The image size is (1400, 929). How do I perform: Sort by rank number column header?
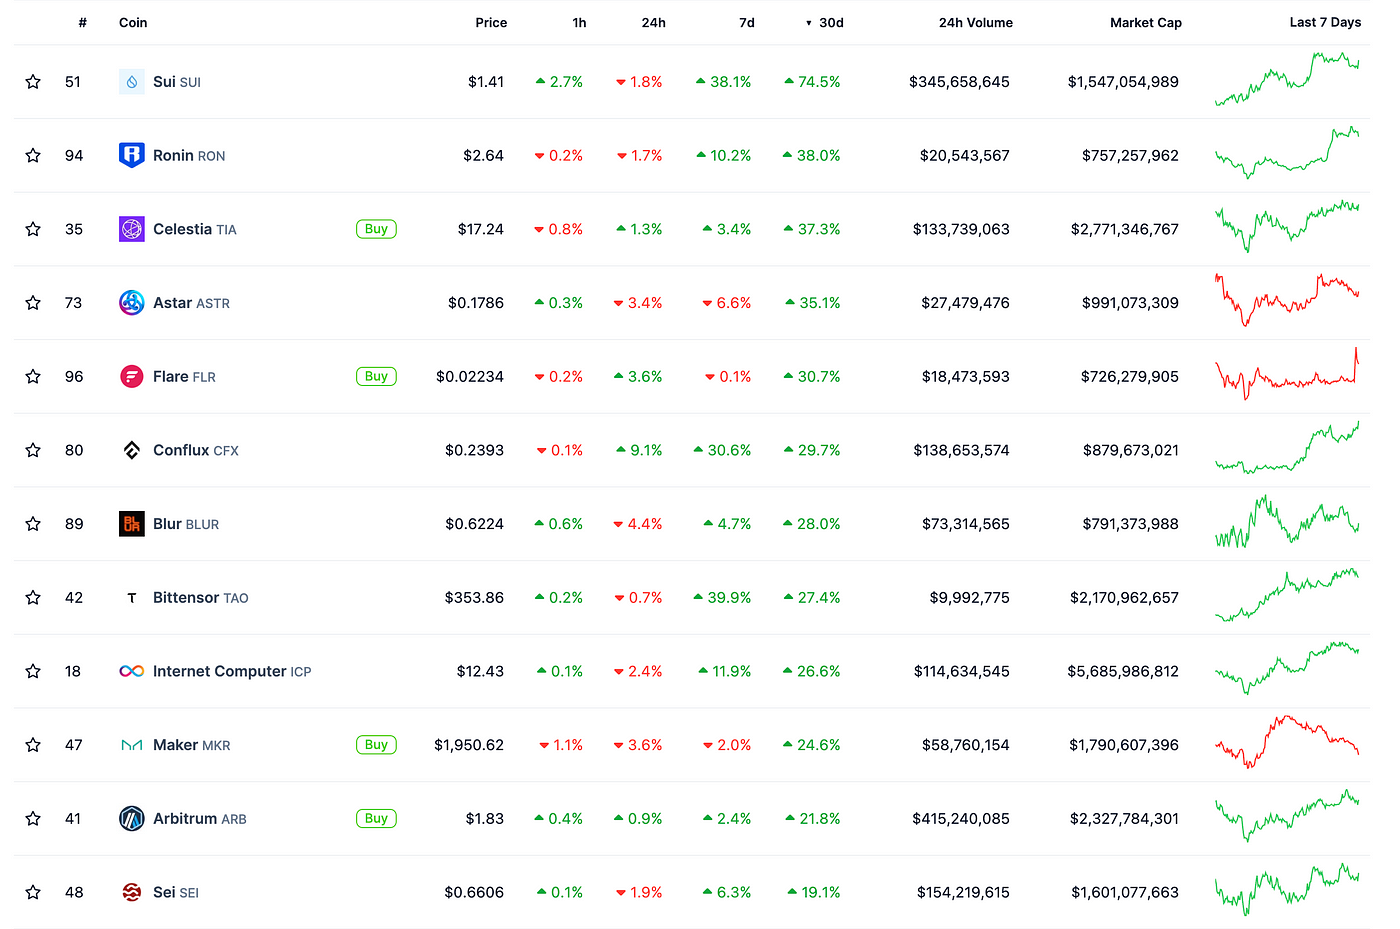pos(82,22)
